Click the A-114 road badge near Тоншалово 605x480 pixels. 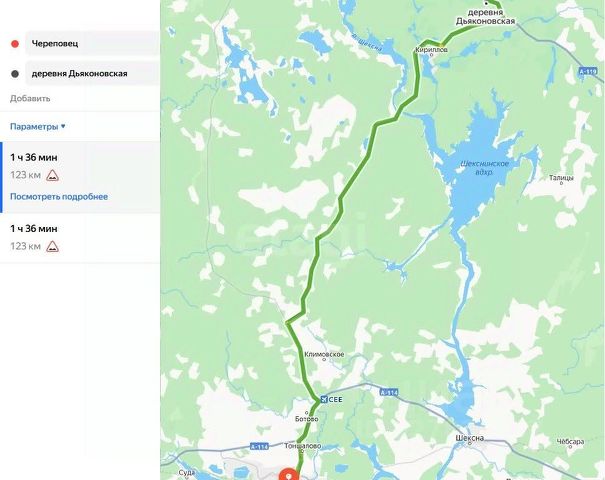pos(259,446)
